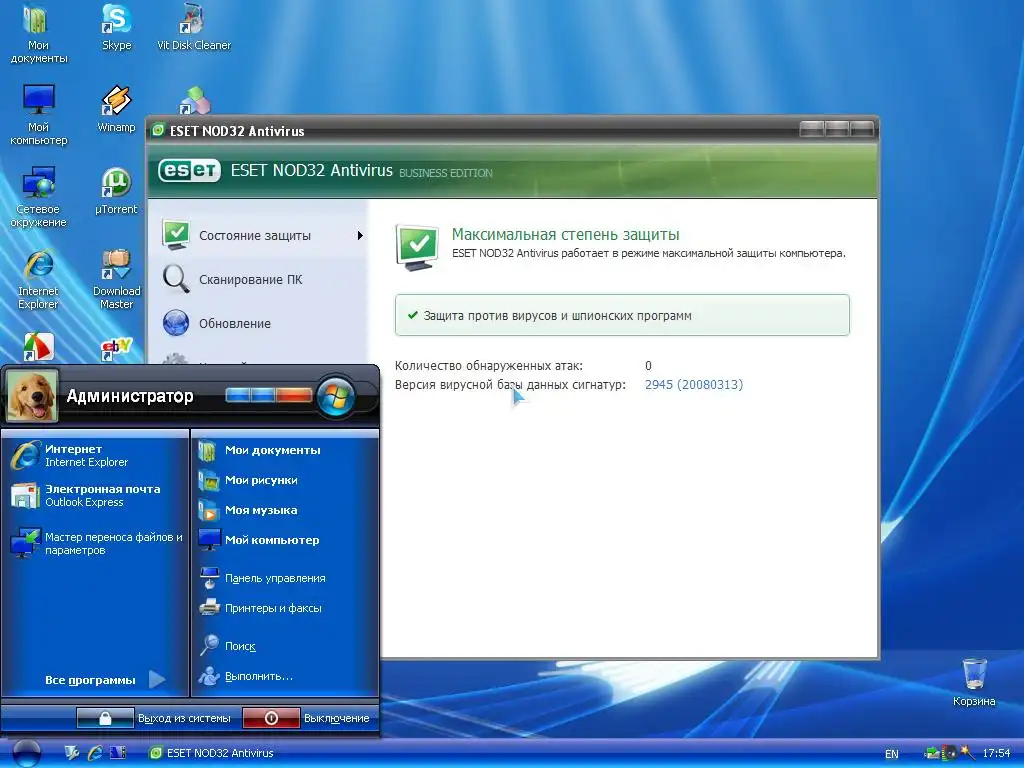Click the green protection status monitor icon
Viewport: 1024px width, 768px height.
[417, 247]
